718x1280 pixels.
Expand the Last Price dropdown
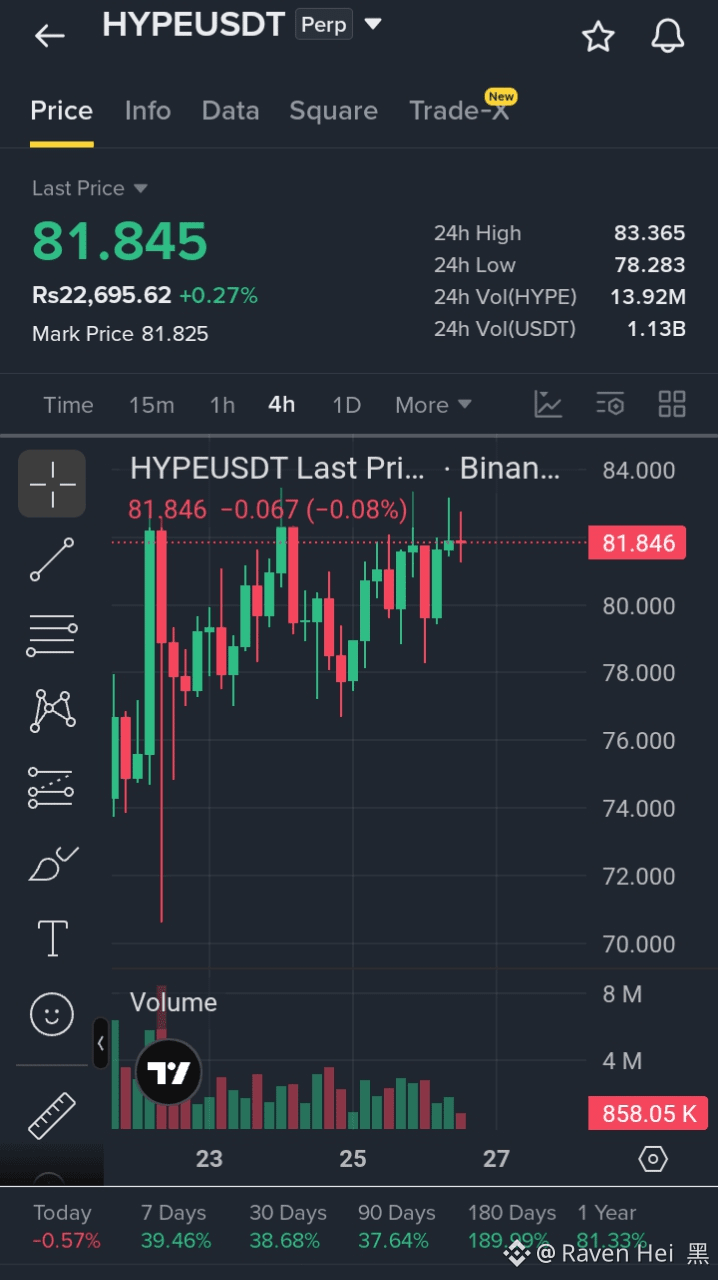pyautogui.click(x=140, y=188)
